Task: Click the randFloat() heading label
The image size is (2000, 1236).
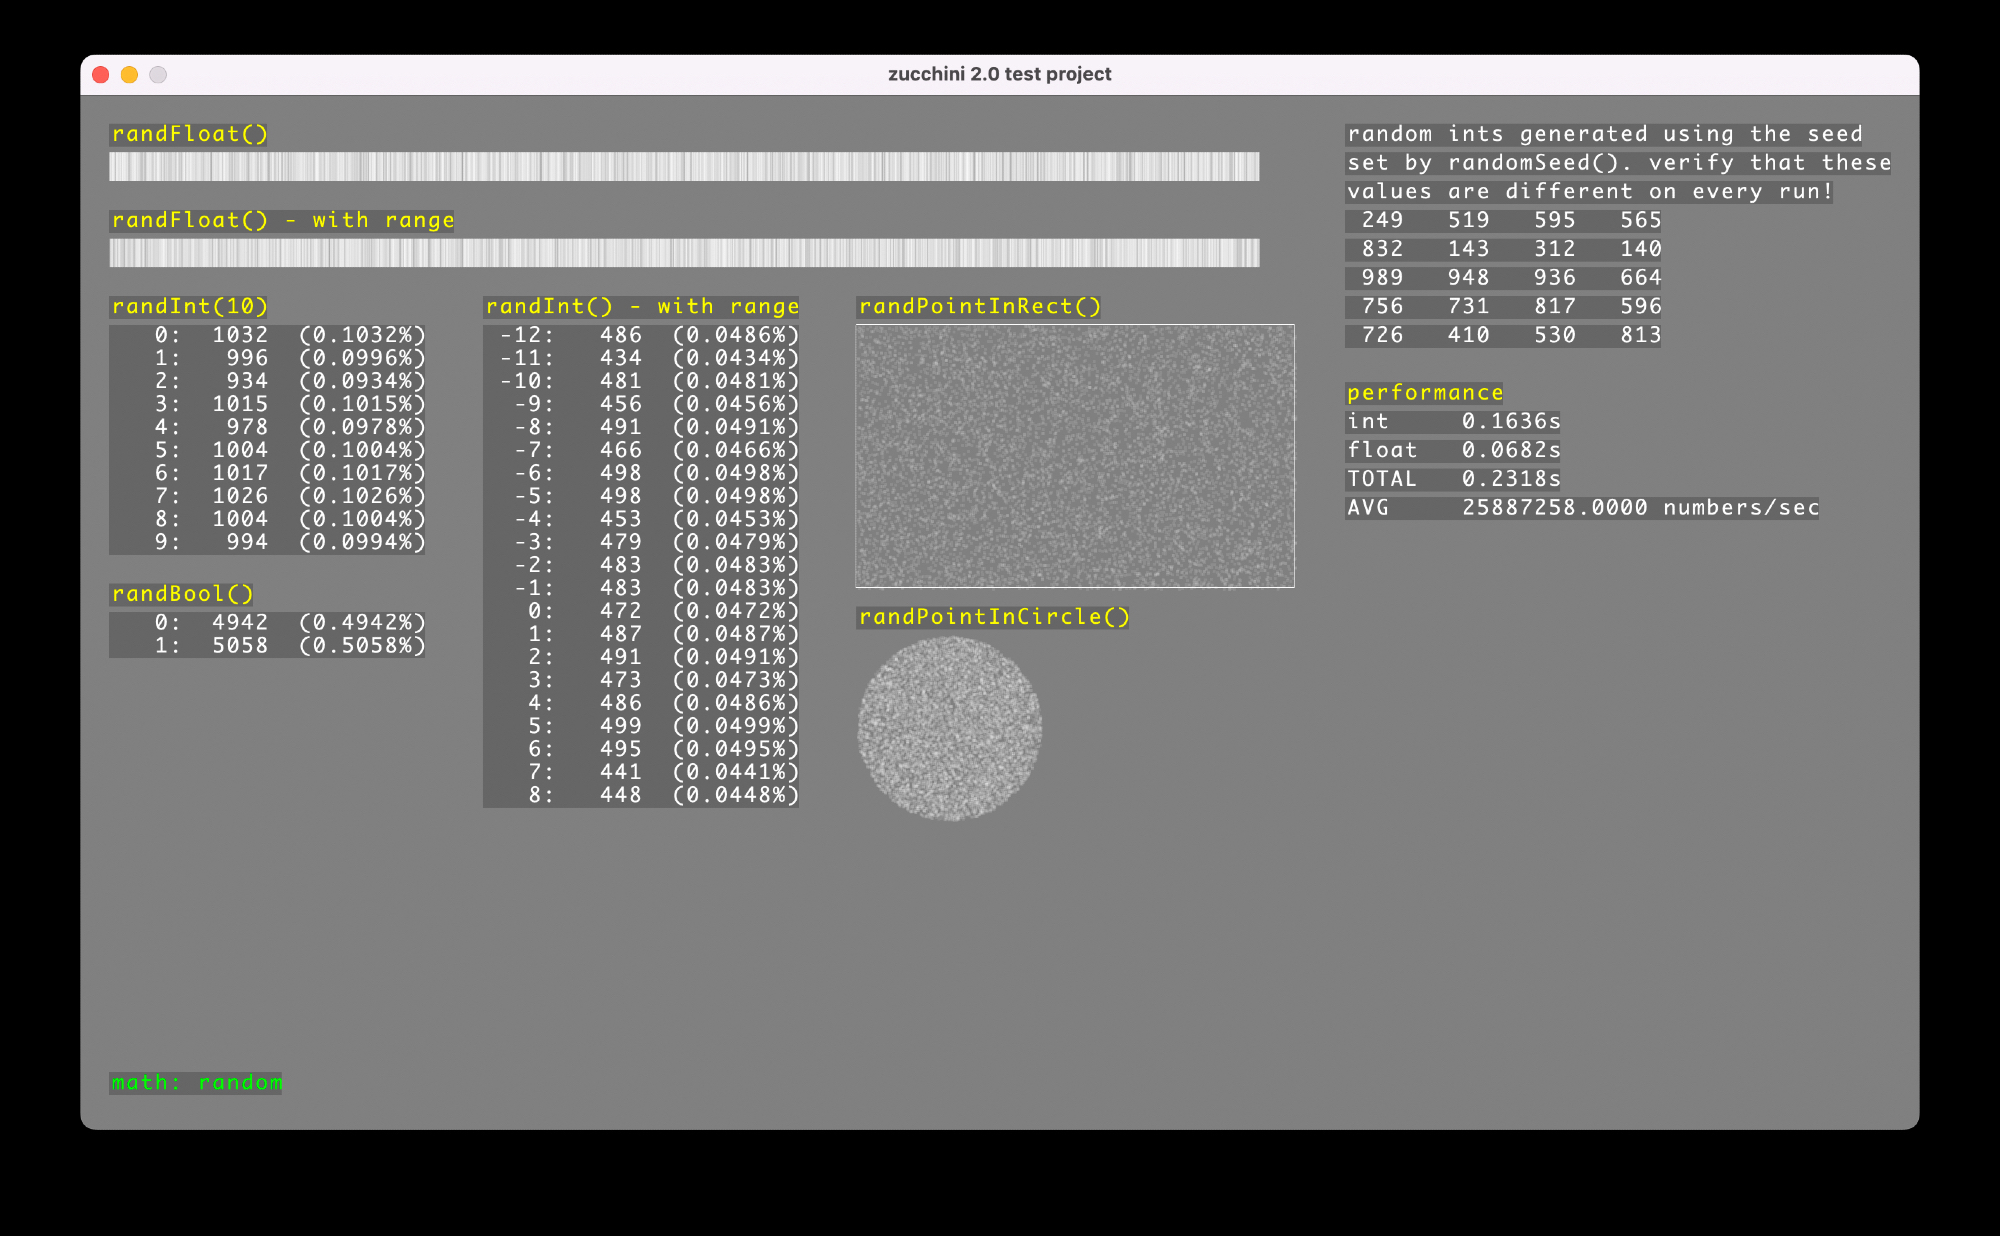Action: point(189,134)
